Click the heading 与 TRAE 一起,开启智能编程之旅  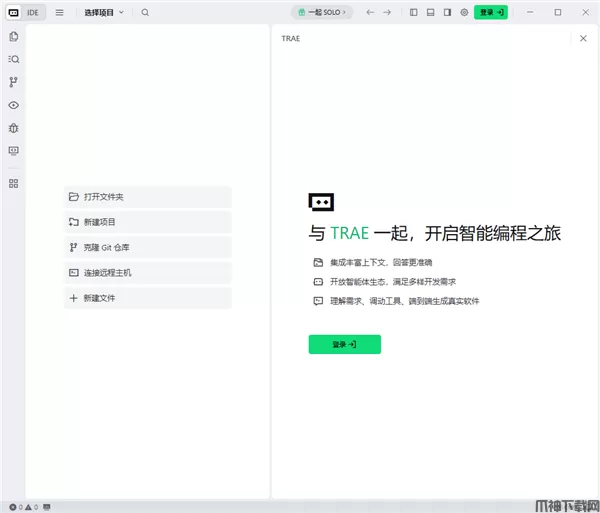(x=435, y=233)
